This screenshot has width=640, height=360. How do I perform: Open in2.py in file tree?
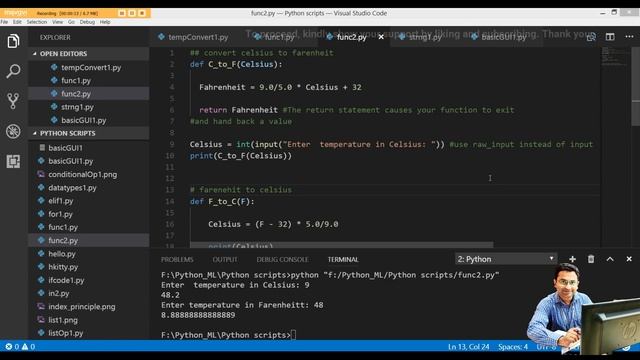pos(89,293)
